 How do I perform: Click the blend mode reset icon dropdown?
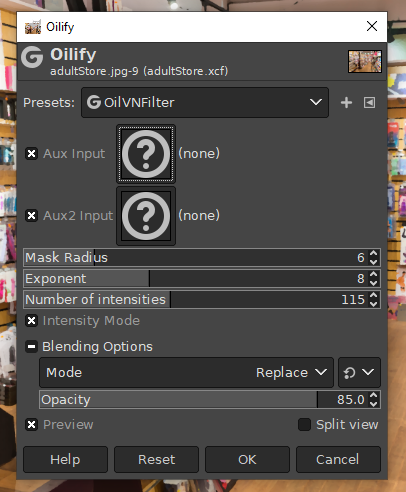pyautogui.click(x=359, y=372)
